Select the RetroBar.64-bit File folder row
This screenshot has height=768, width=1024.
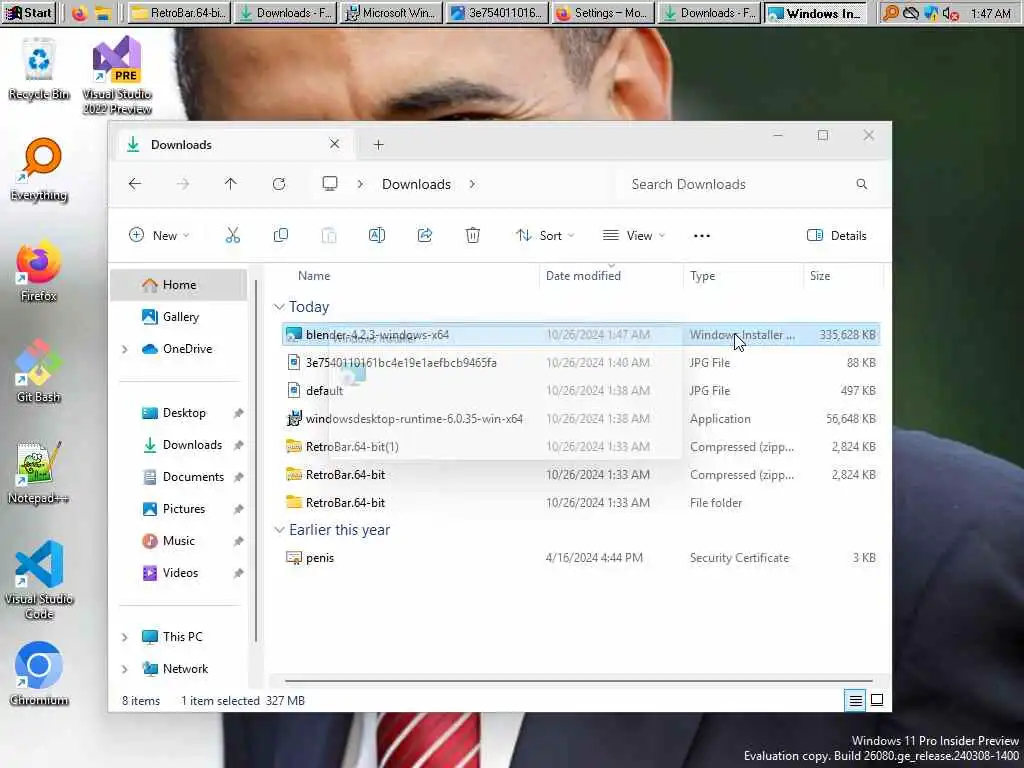coord(581,503)
